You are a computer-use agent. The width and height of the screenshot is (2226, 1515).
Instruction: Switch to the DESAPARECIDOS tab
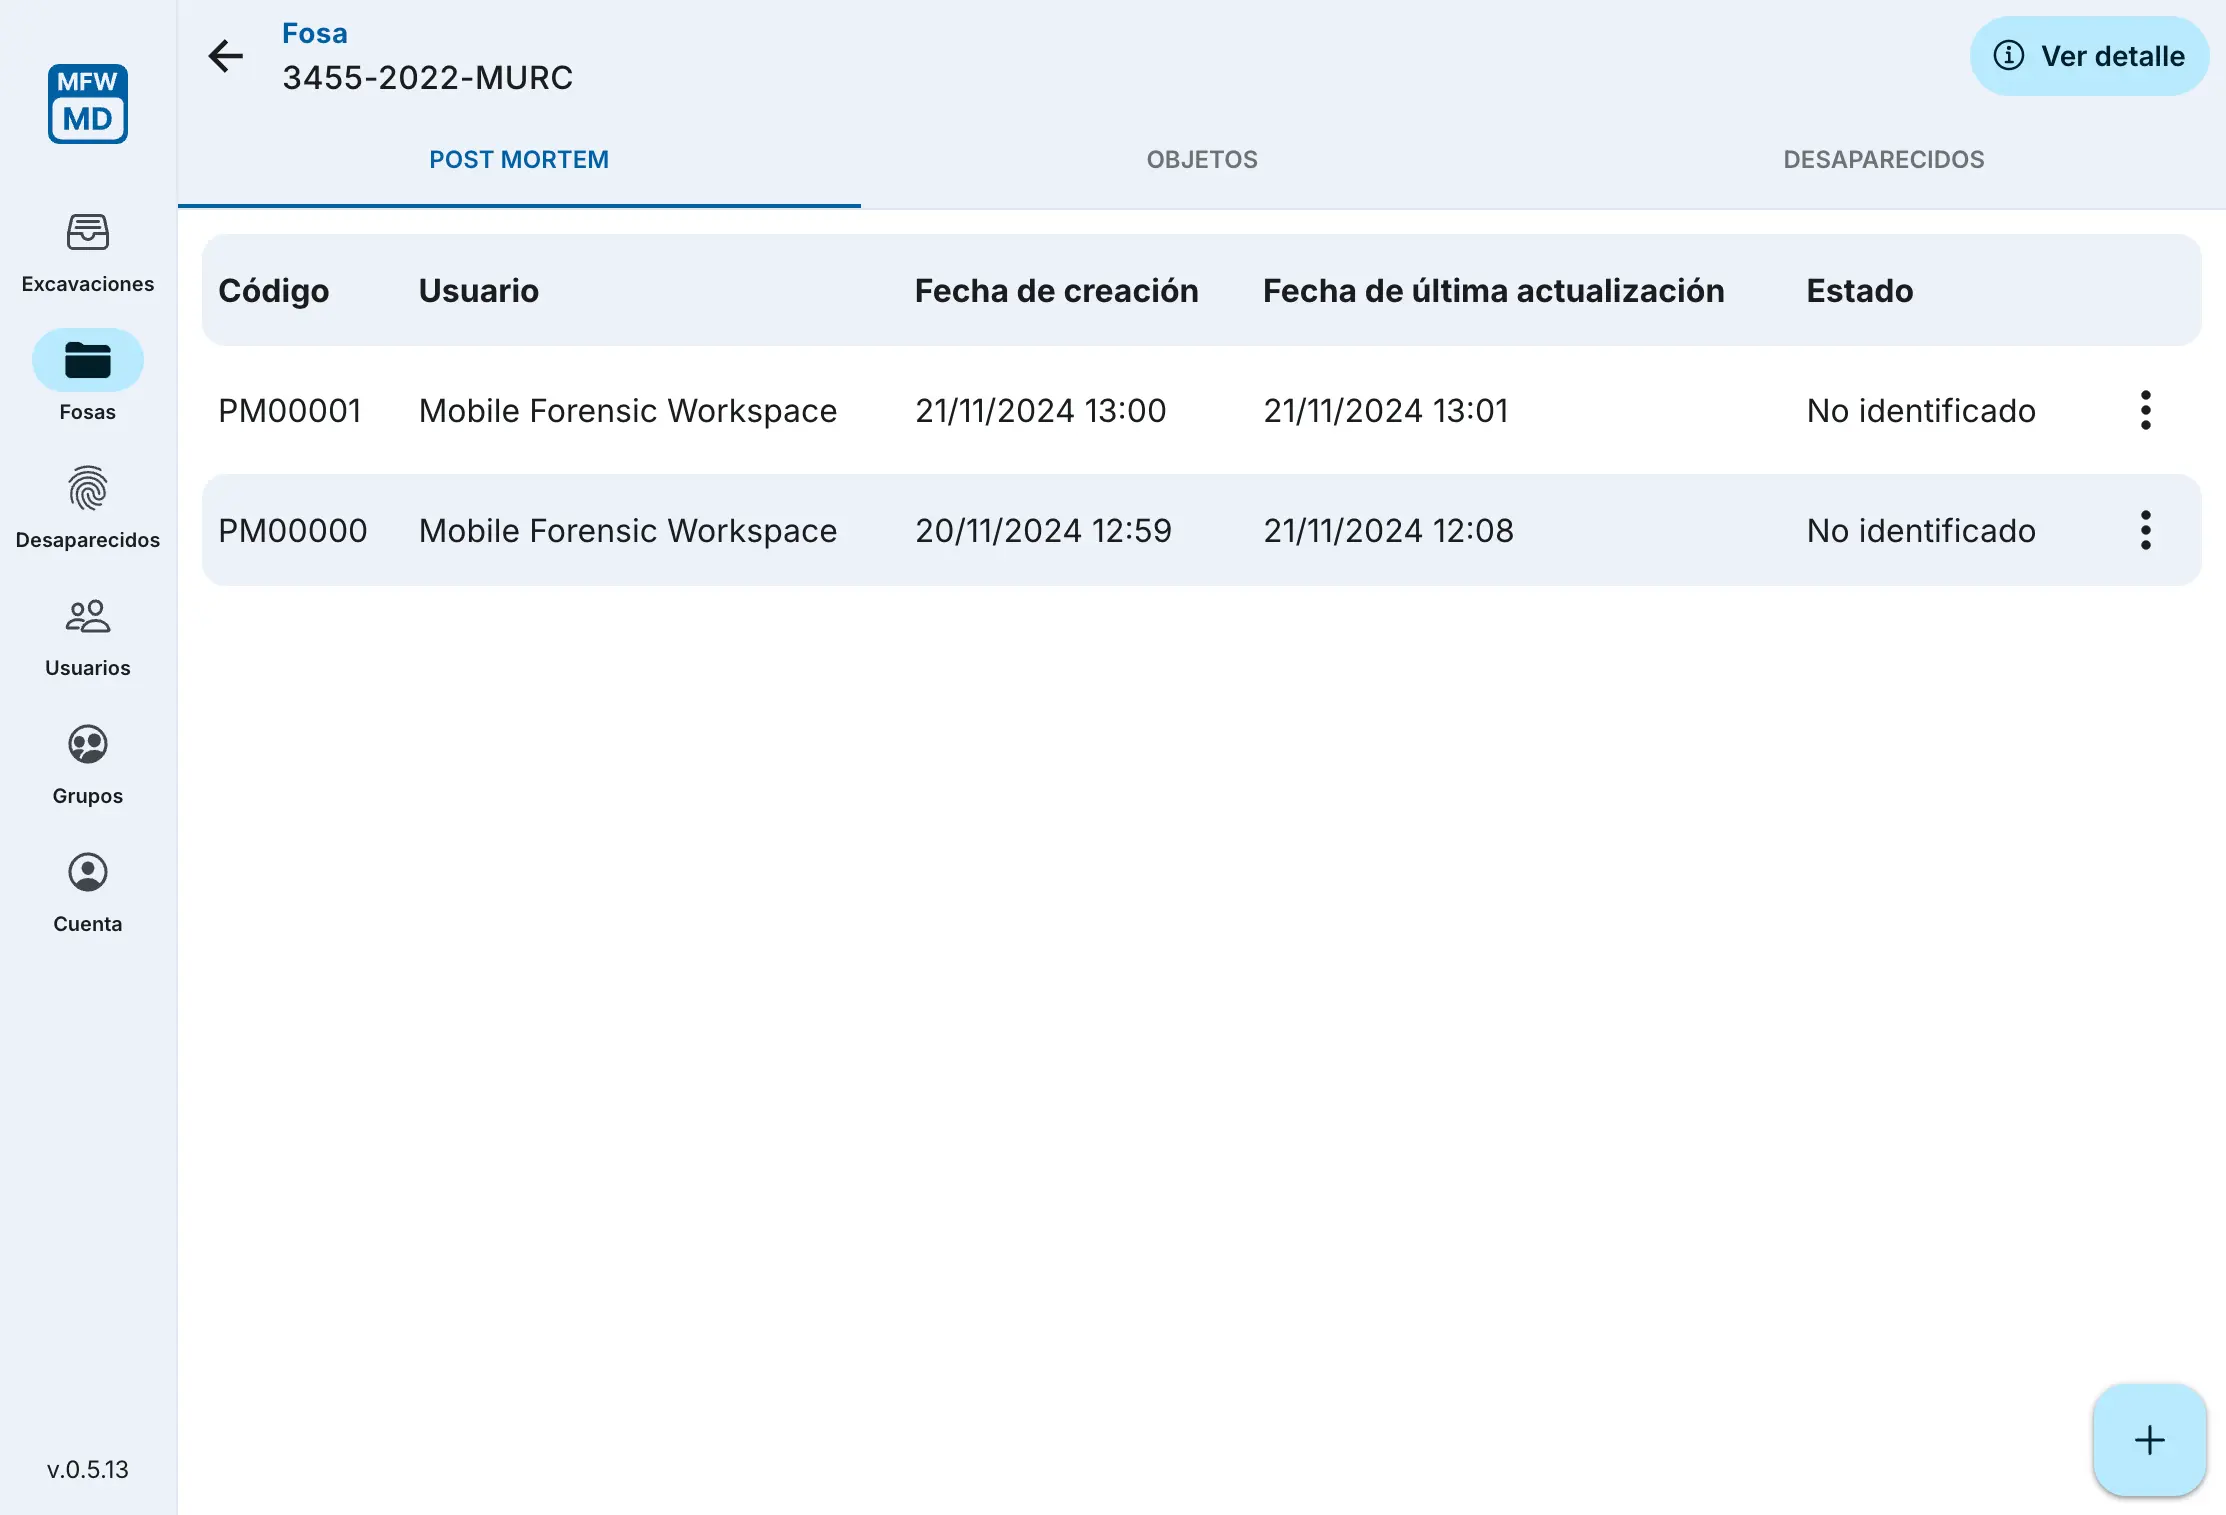[x=1883, y=160]
